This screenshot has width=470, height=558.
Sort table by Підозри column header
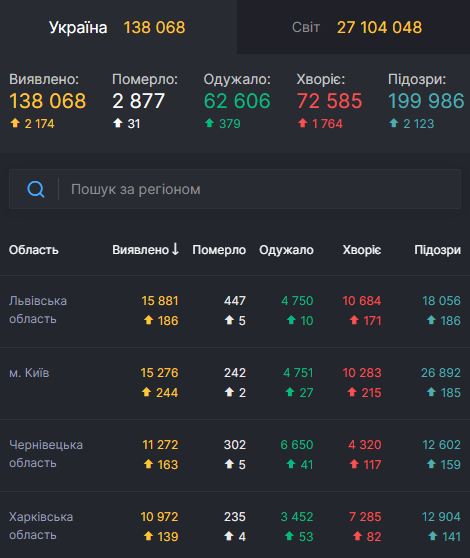click(437, 250)
